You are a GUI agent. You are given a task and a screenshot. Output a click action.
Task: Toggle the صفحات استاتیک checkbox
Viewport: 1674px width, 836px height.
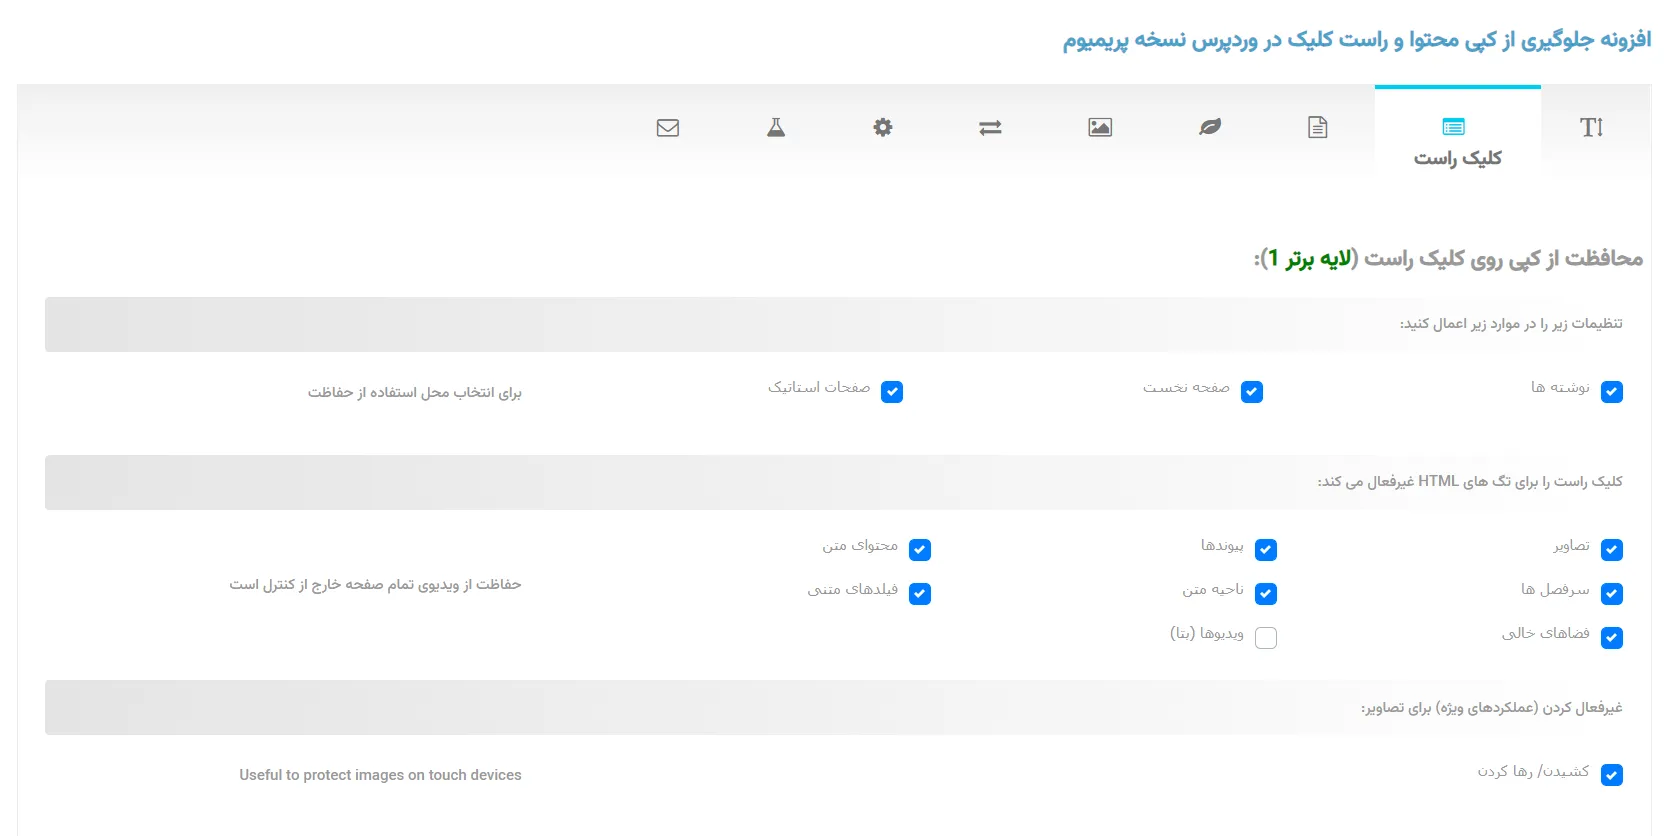pos(892,392)
